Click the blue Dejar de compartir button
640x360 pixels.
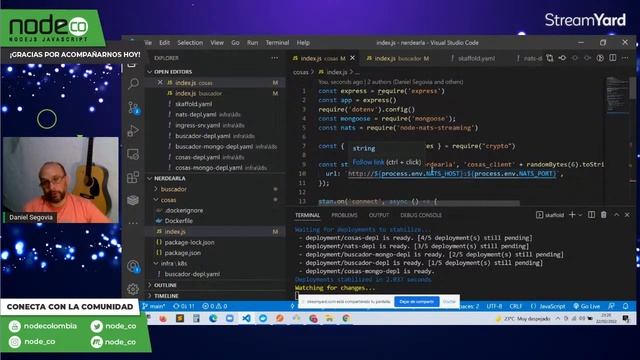point(416,302)
